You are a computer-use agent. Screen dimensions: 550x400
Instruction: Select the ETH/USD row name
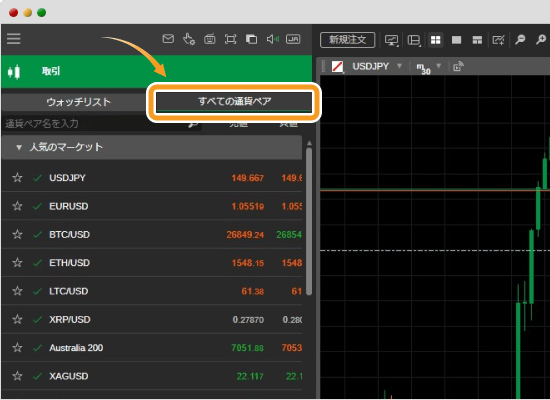[x=69, y=263]
